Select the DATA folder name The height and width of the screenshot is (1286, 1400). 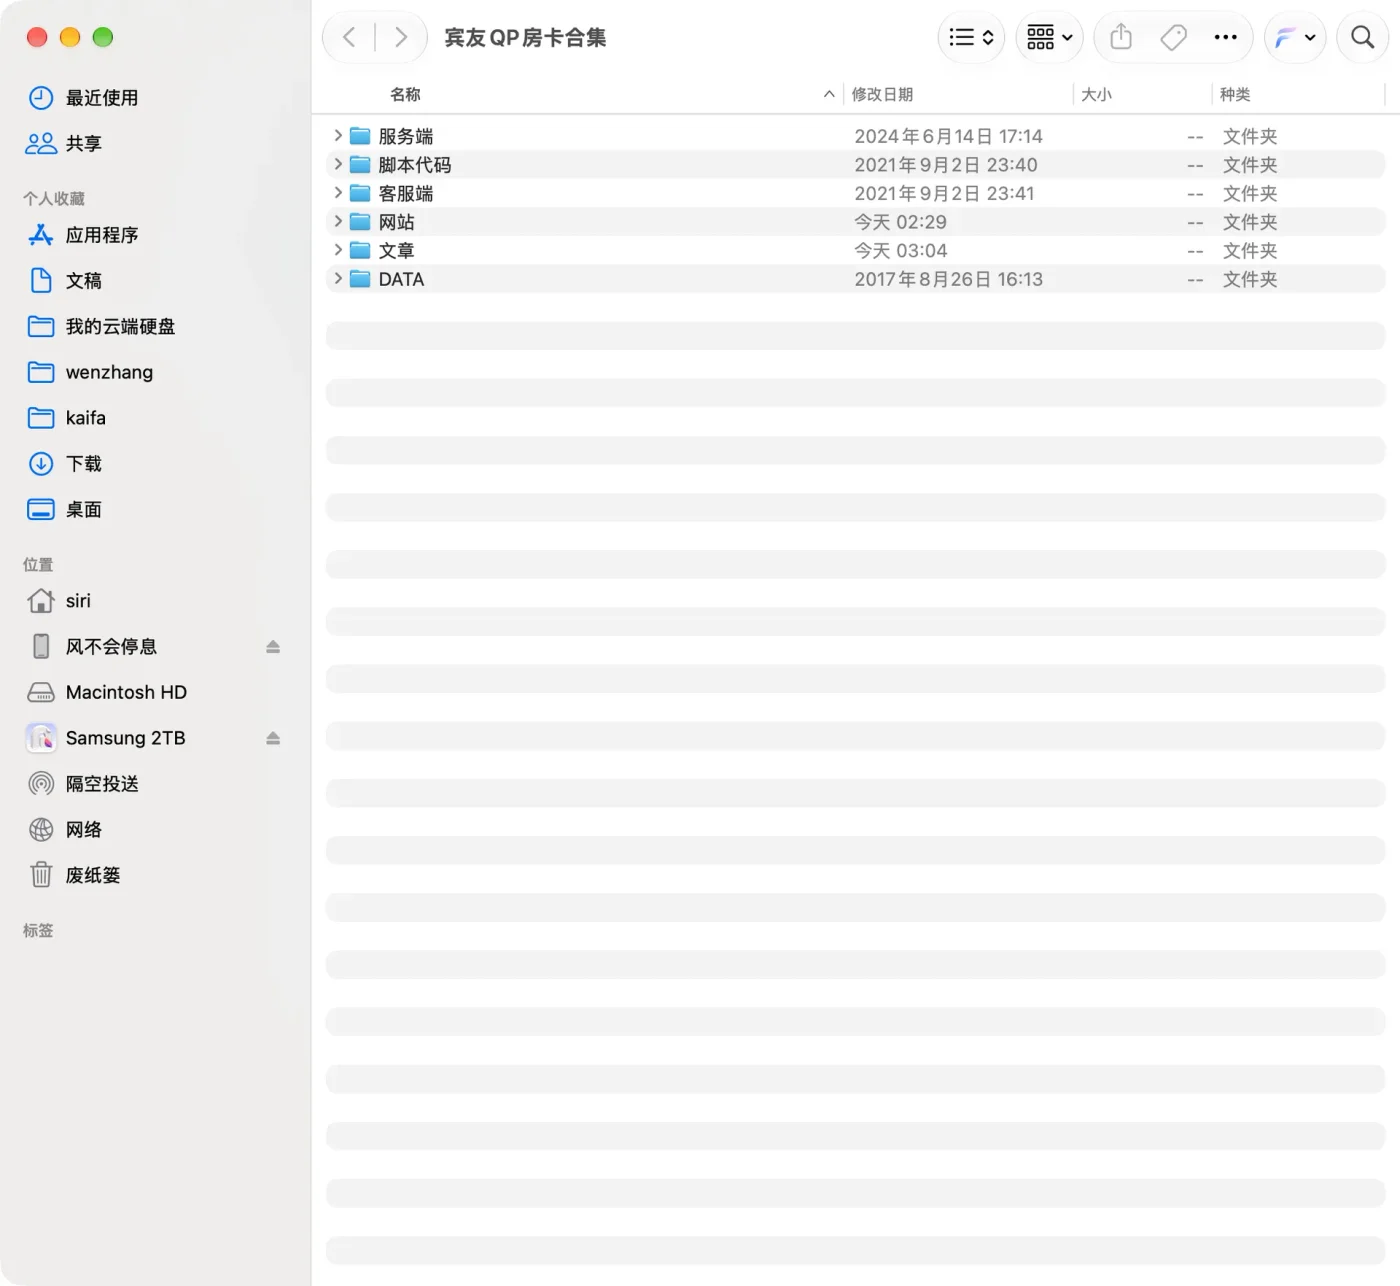(401, 279)
